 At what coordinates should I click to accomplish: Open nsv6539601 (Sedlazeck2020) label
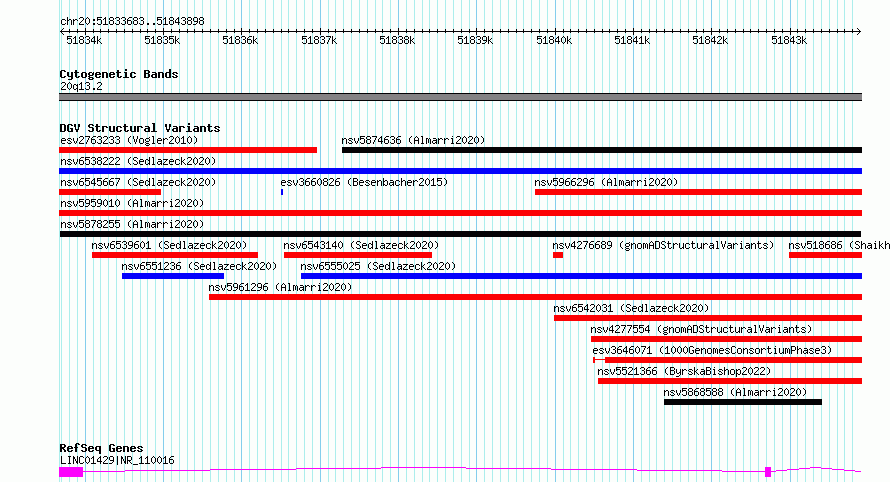(170, 245)
